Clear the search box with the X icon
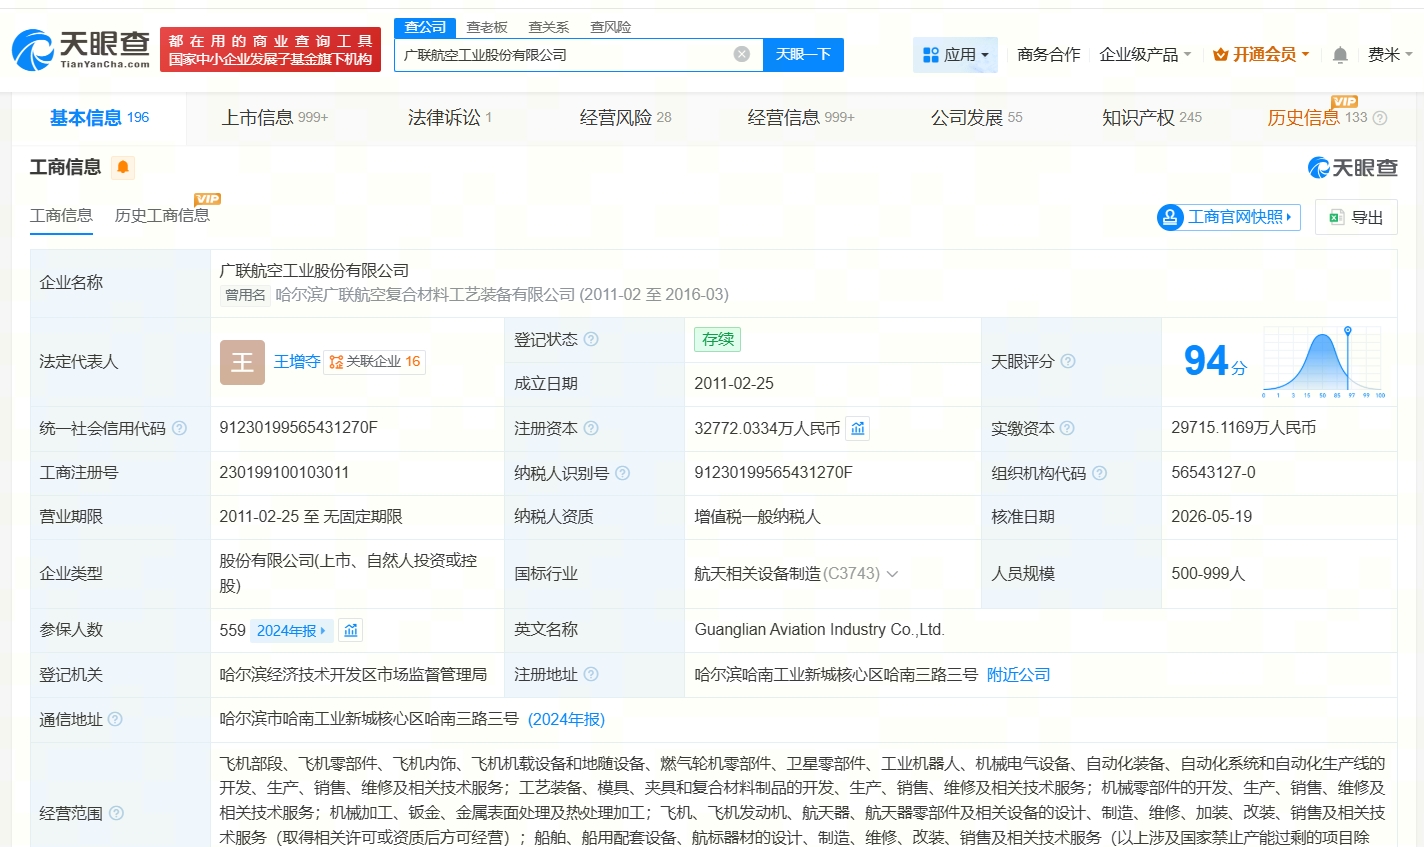1424x847 pixels. point(742,54)
